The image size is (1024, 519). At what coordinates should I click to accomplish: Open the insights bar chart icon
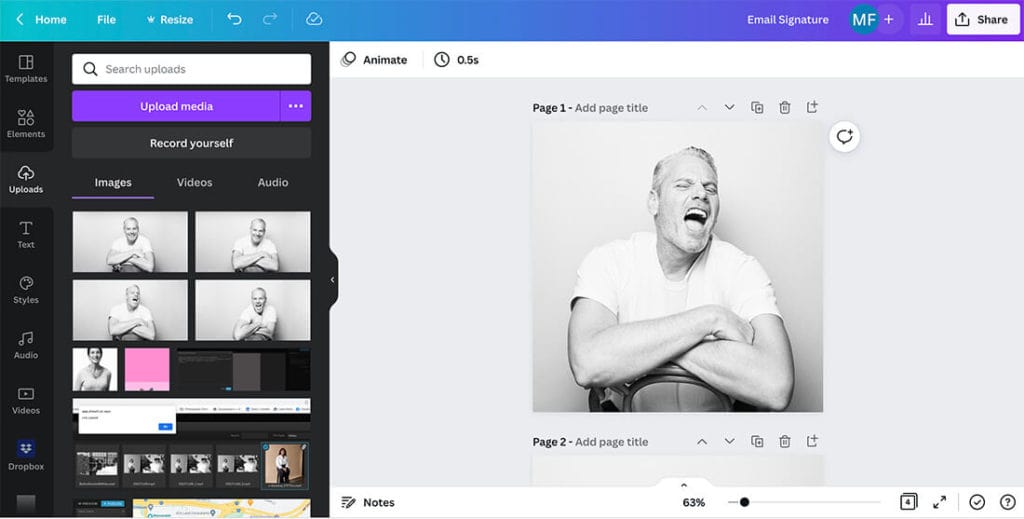[x=925, y=20]
